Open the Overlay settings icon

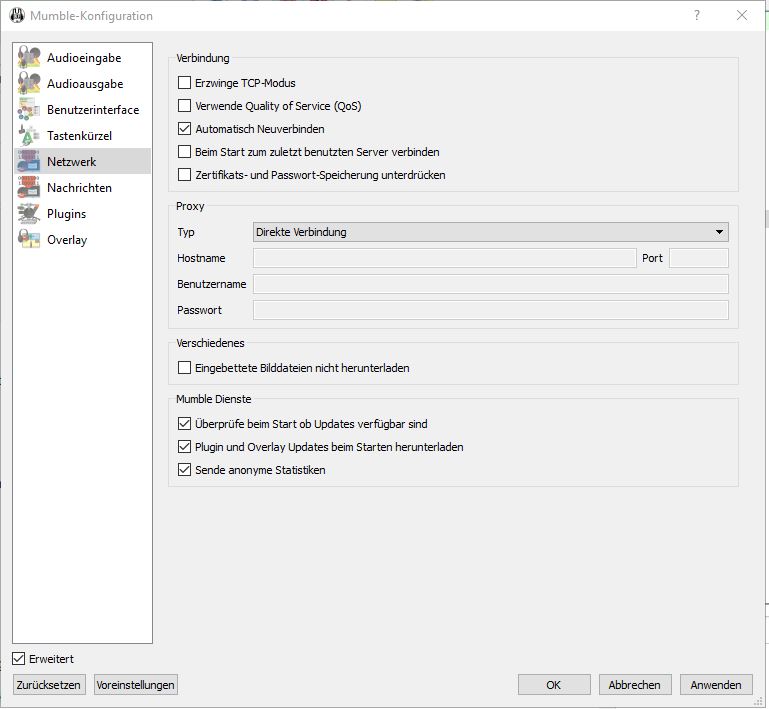[29, 240]
